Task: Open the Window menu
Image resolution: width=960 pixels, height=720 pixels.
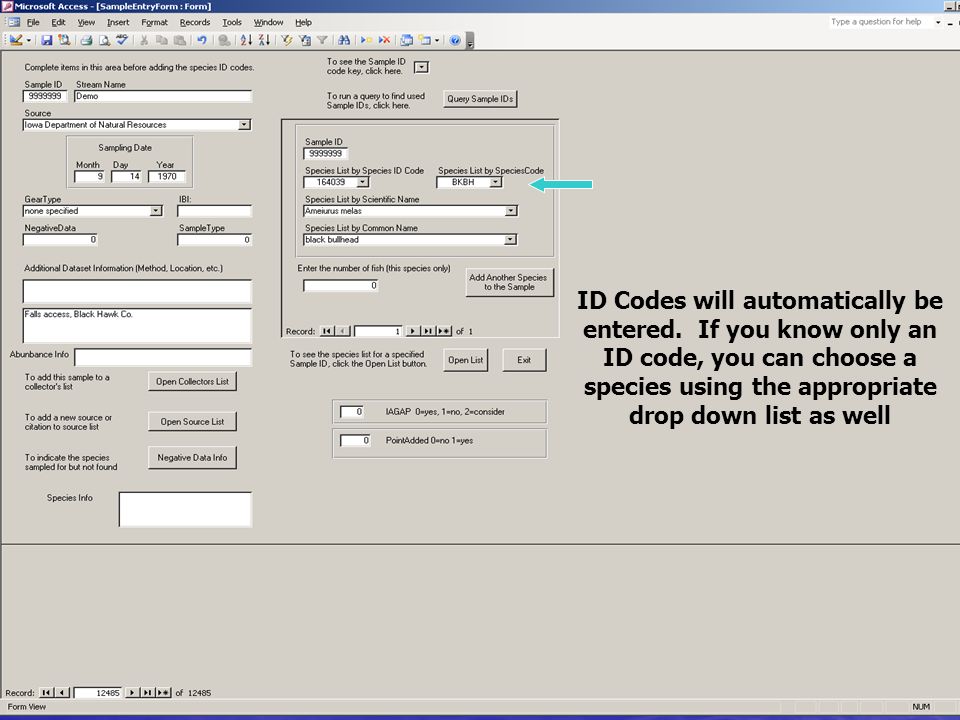Action: pos(268,22)
